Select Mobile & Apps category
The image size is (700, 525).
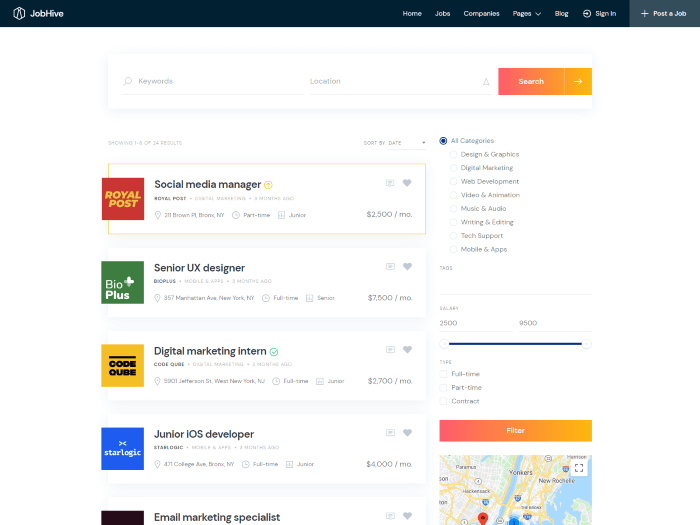pyautogui.click(x=453, y=250)
